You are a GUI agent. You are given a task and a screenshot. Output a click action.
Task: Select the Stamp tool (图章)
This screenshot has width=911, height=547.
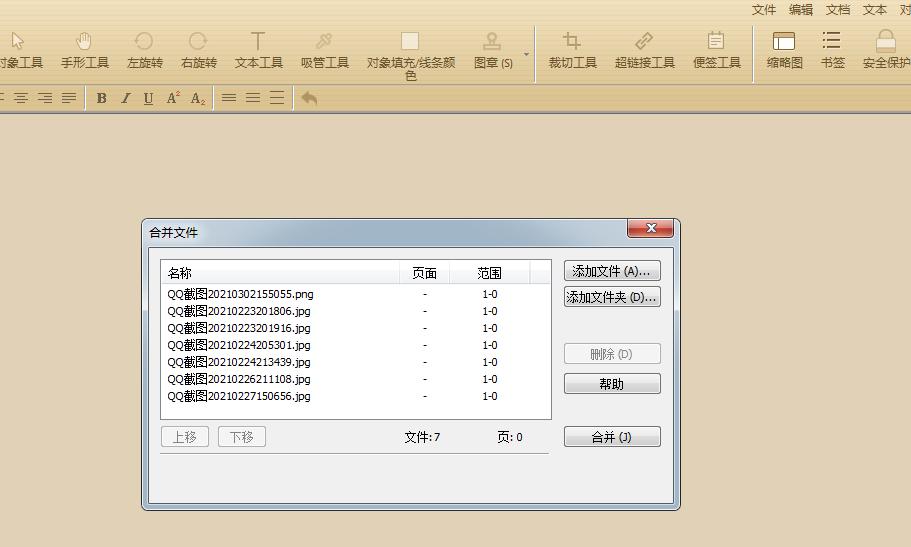pos(493,50)
